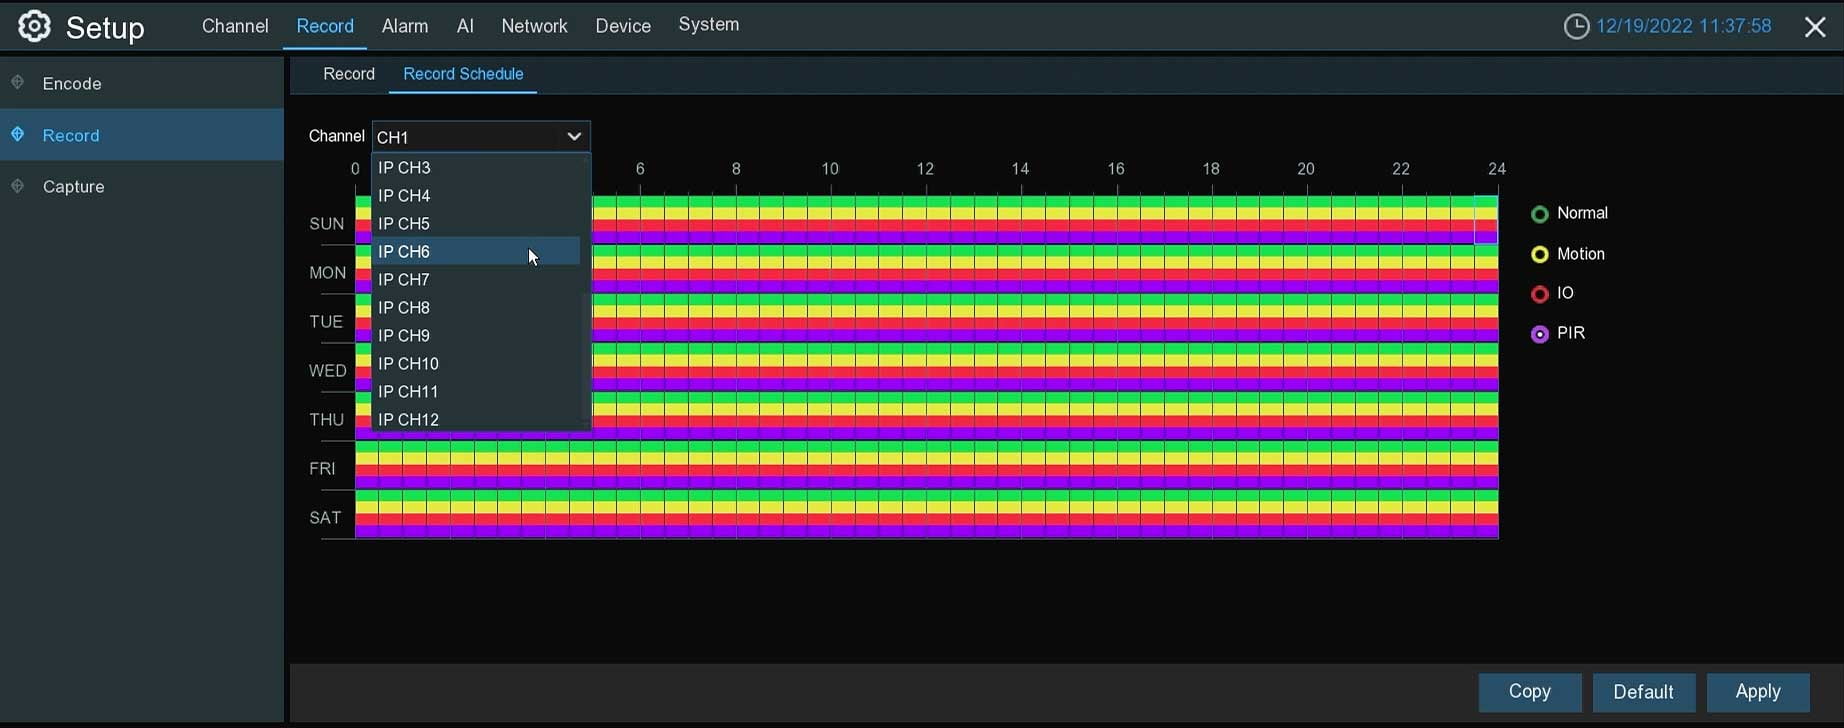Choose IP CH6 from channel list
The height and width of the screenshot is (728, 1844).
click(404, 252)
